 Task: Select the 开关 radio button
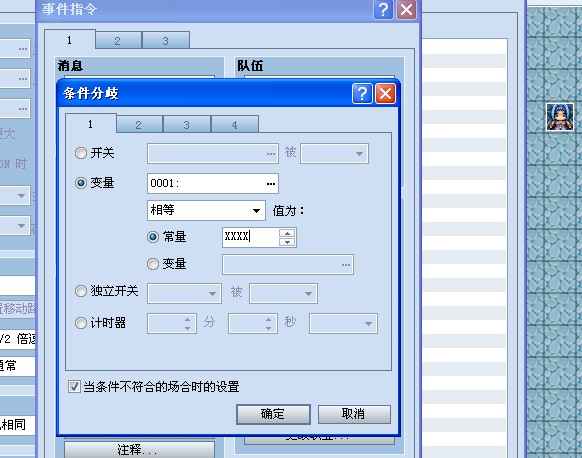click(x=81, y=153)
